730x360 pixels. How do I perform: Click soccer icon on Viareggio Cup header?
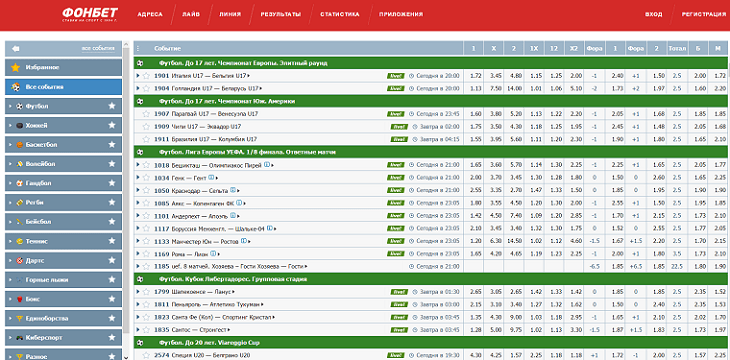[140, 343]
